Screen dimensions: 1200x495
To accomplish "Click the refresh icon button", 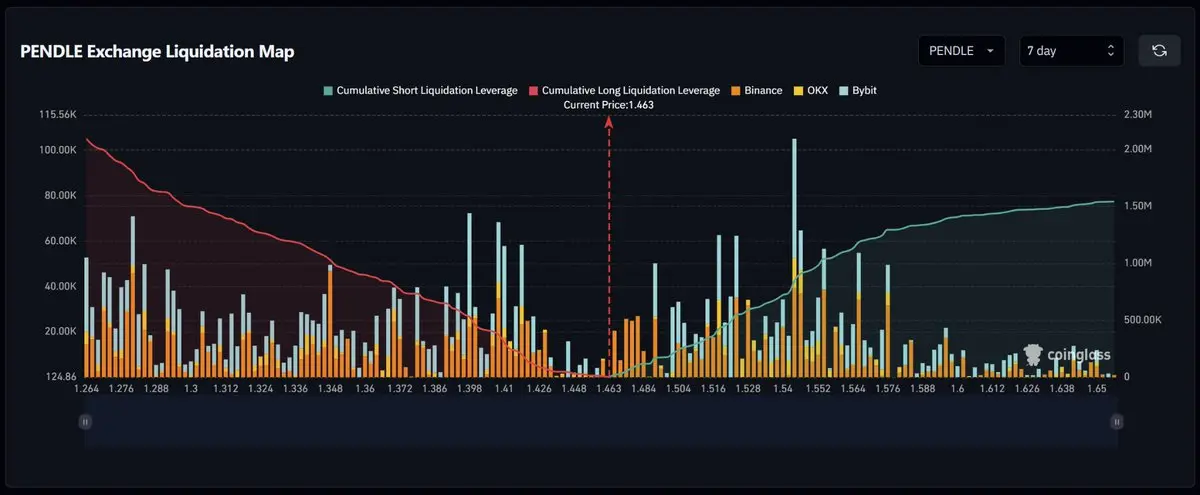I will 1159,51.
